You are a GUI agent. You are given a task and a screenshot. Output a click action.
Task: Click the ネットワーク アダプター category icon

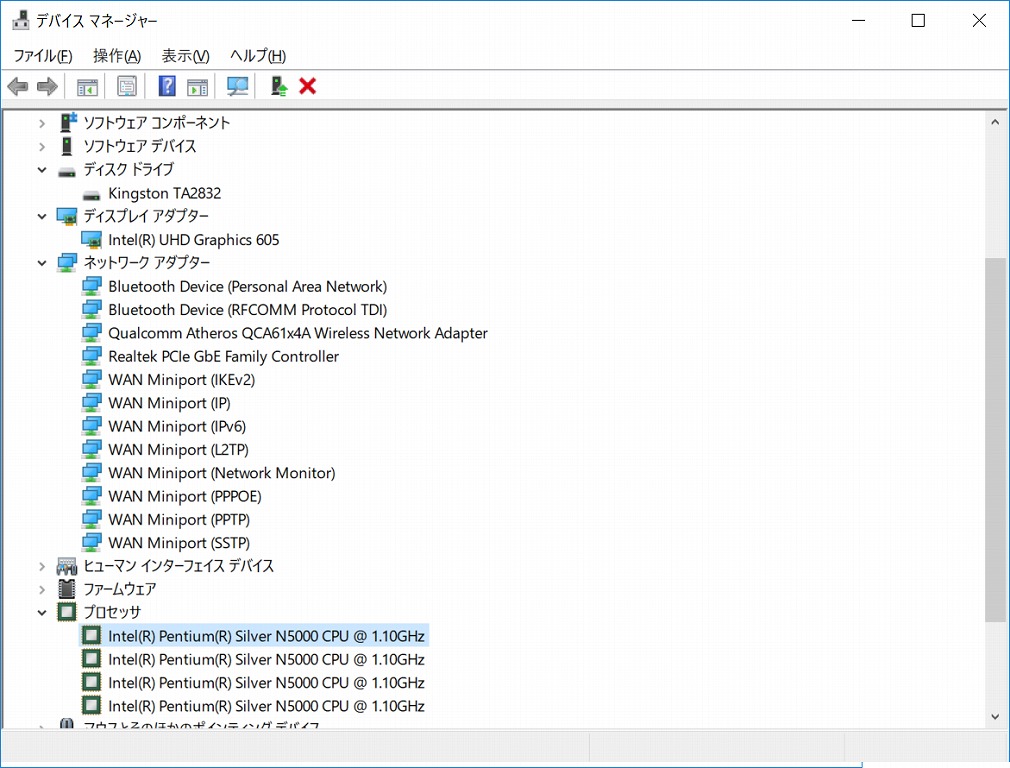click(x=66, y=262)
